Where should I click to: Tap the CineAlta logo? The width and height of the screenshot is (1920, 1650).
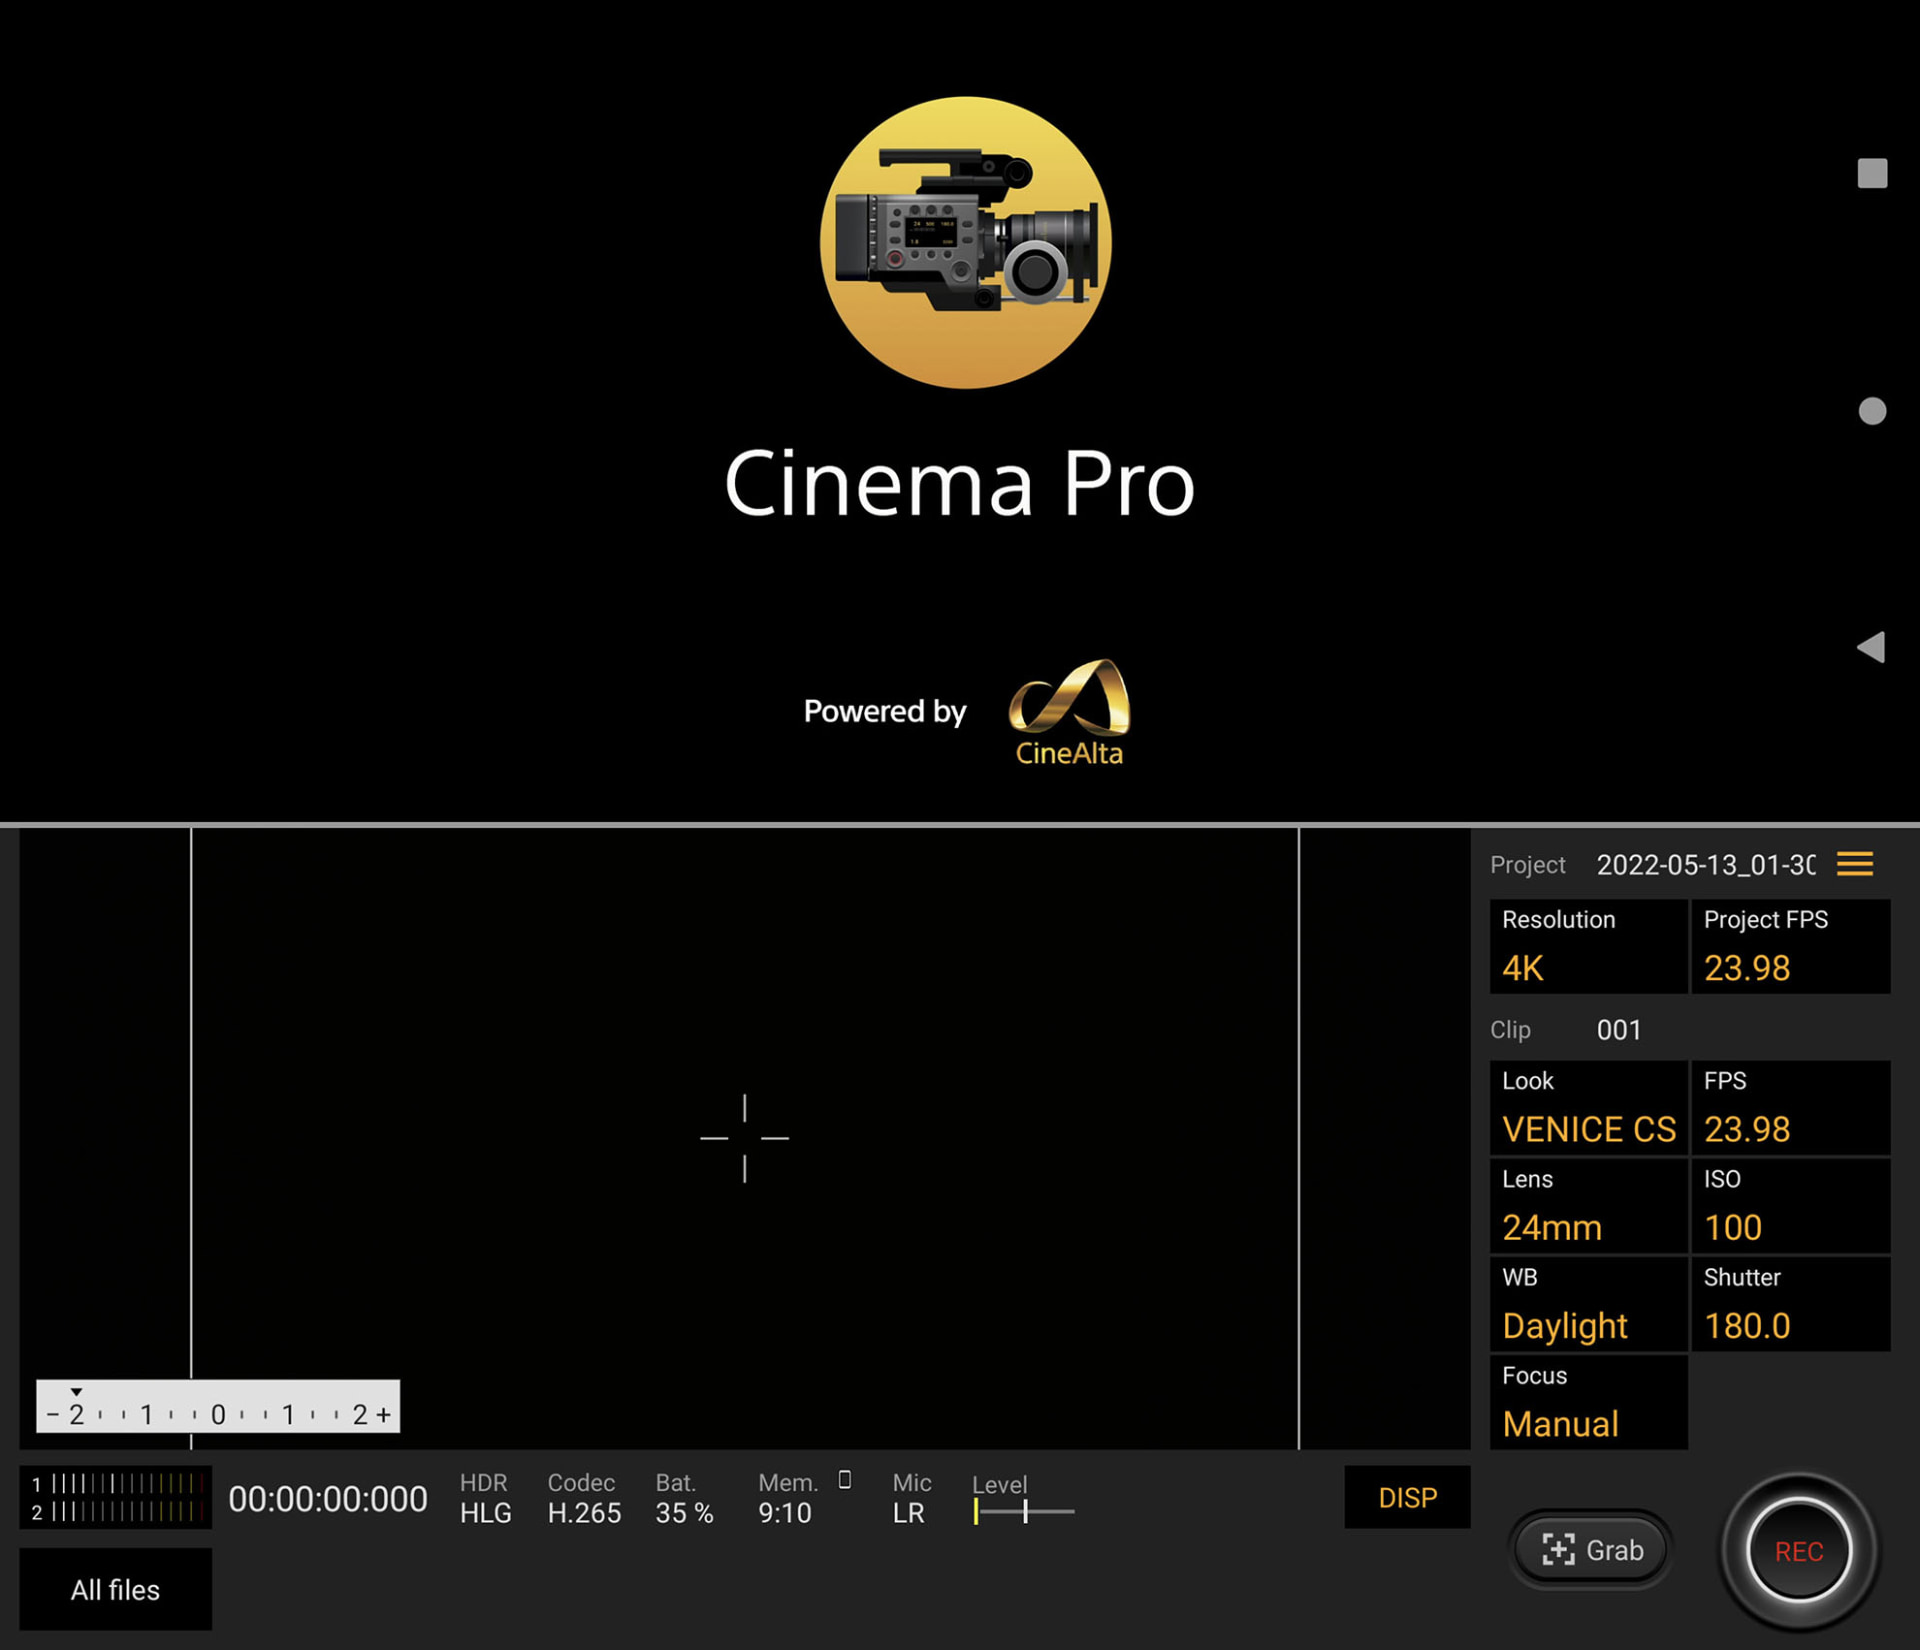pos(1069,712)
